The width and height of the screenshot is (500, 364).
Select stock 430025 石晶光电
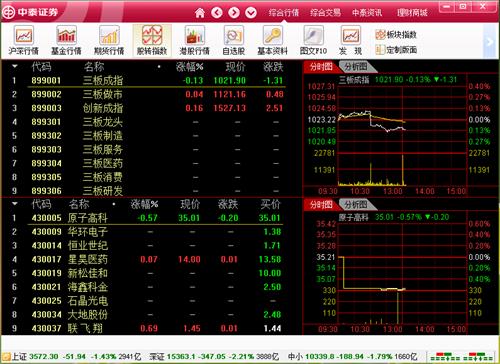pos(148,301)
